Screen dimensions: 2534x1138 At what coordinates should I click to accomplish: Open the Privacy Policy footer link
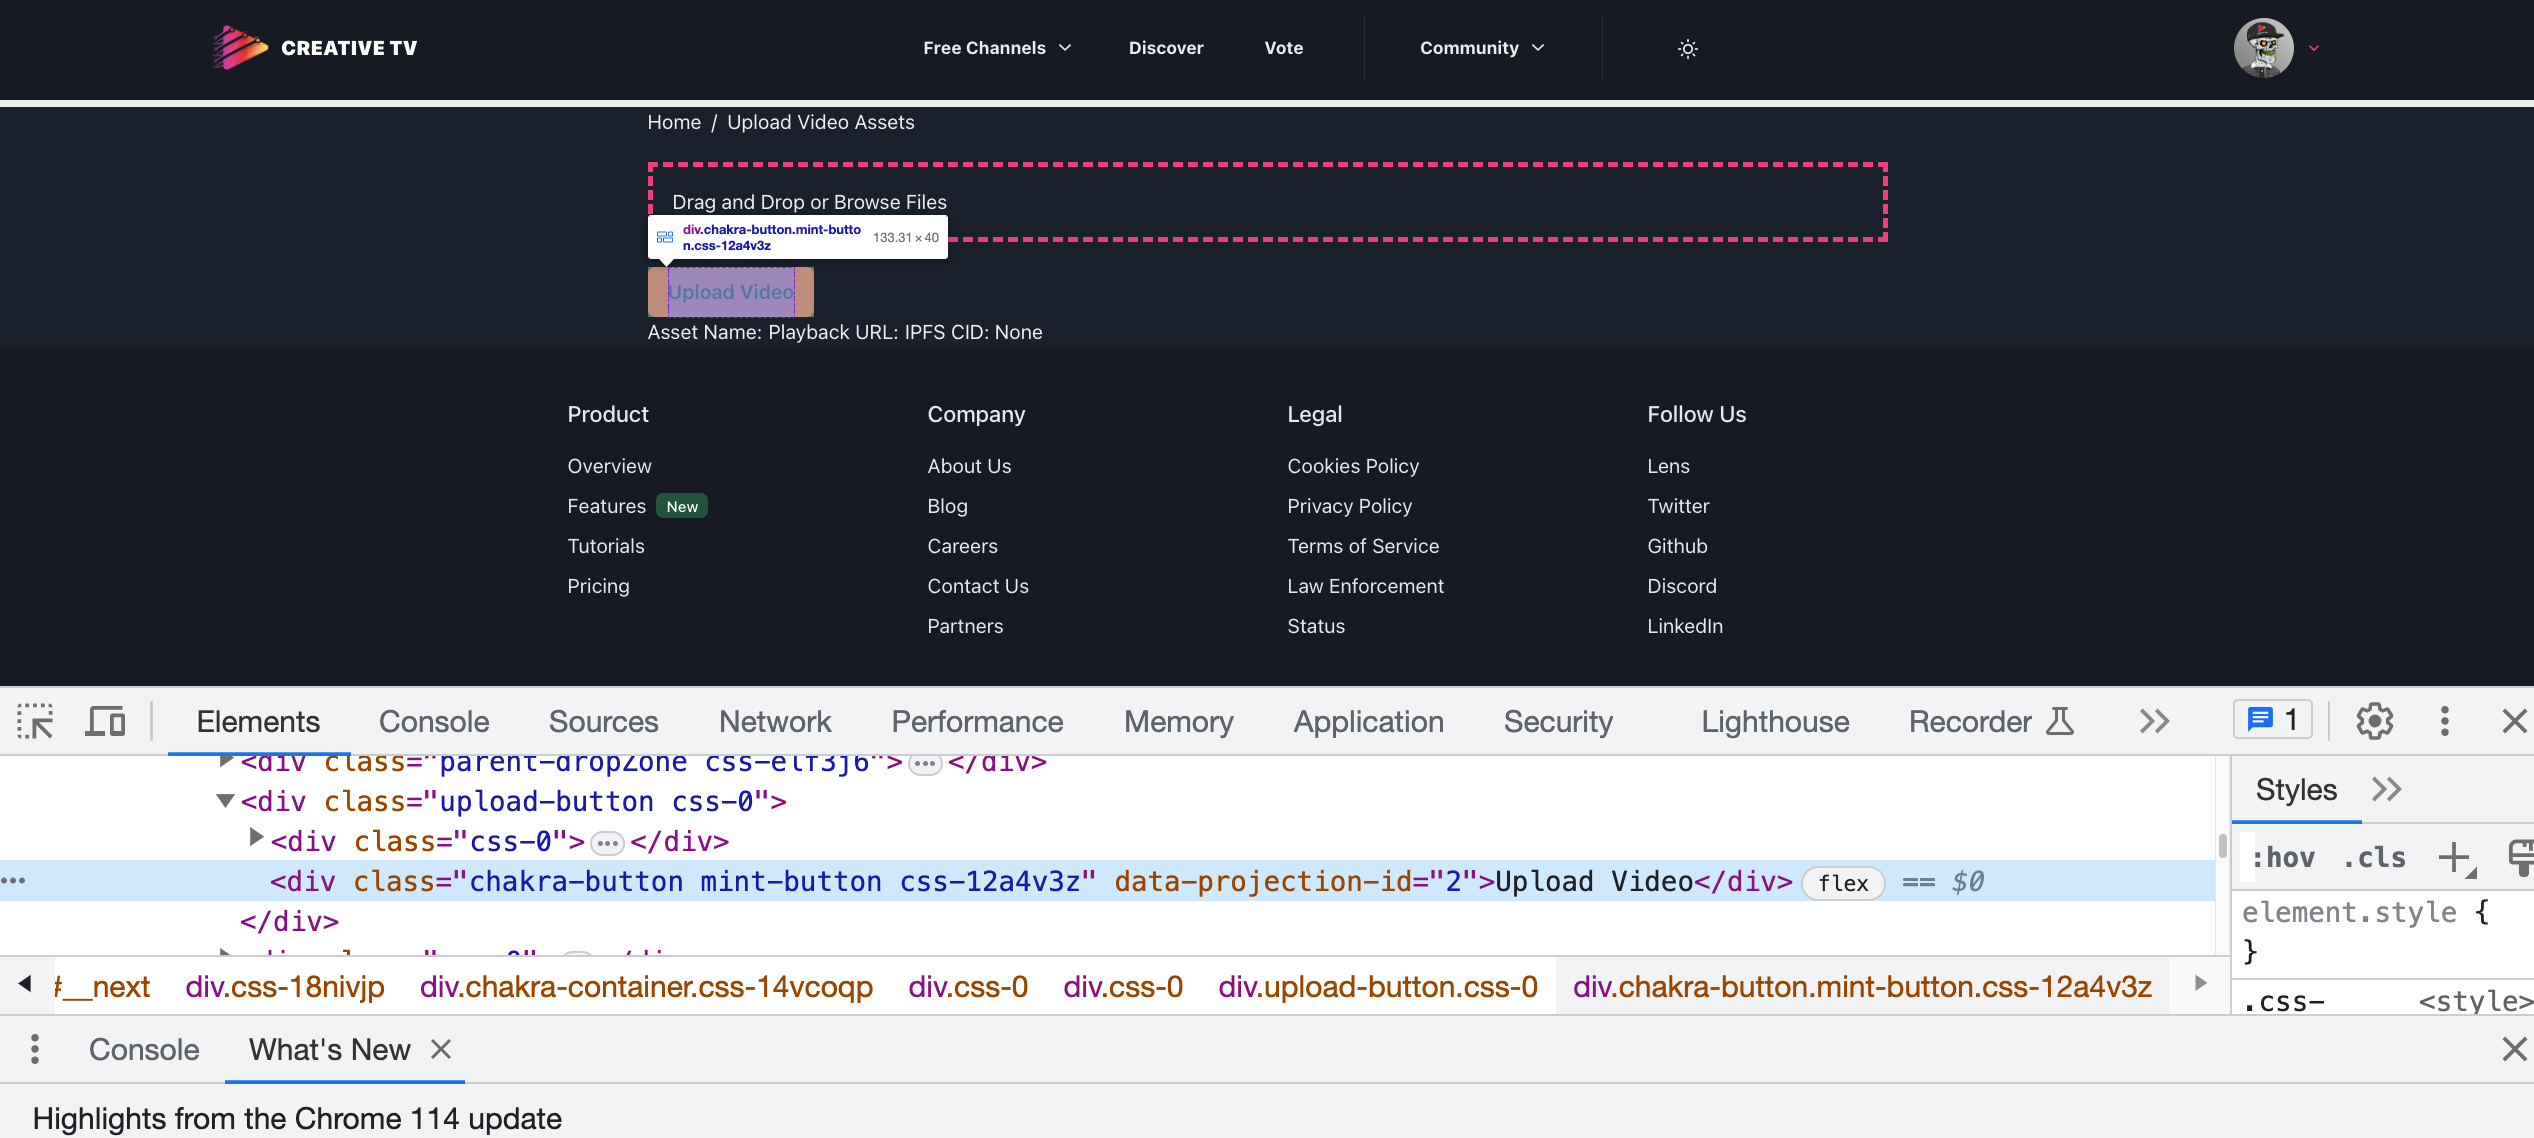1349,506
